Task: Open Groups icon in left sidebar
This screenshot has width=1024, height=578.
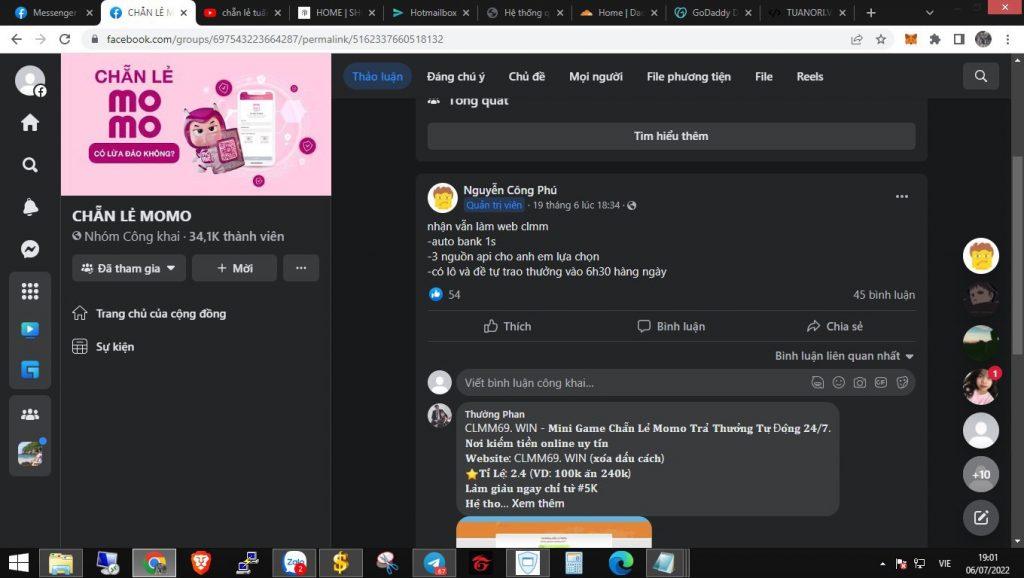Action: 30,413
